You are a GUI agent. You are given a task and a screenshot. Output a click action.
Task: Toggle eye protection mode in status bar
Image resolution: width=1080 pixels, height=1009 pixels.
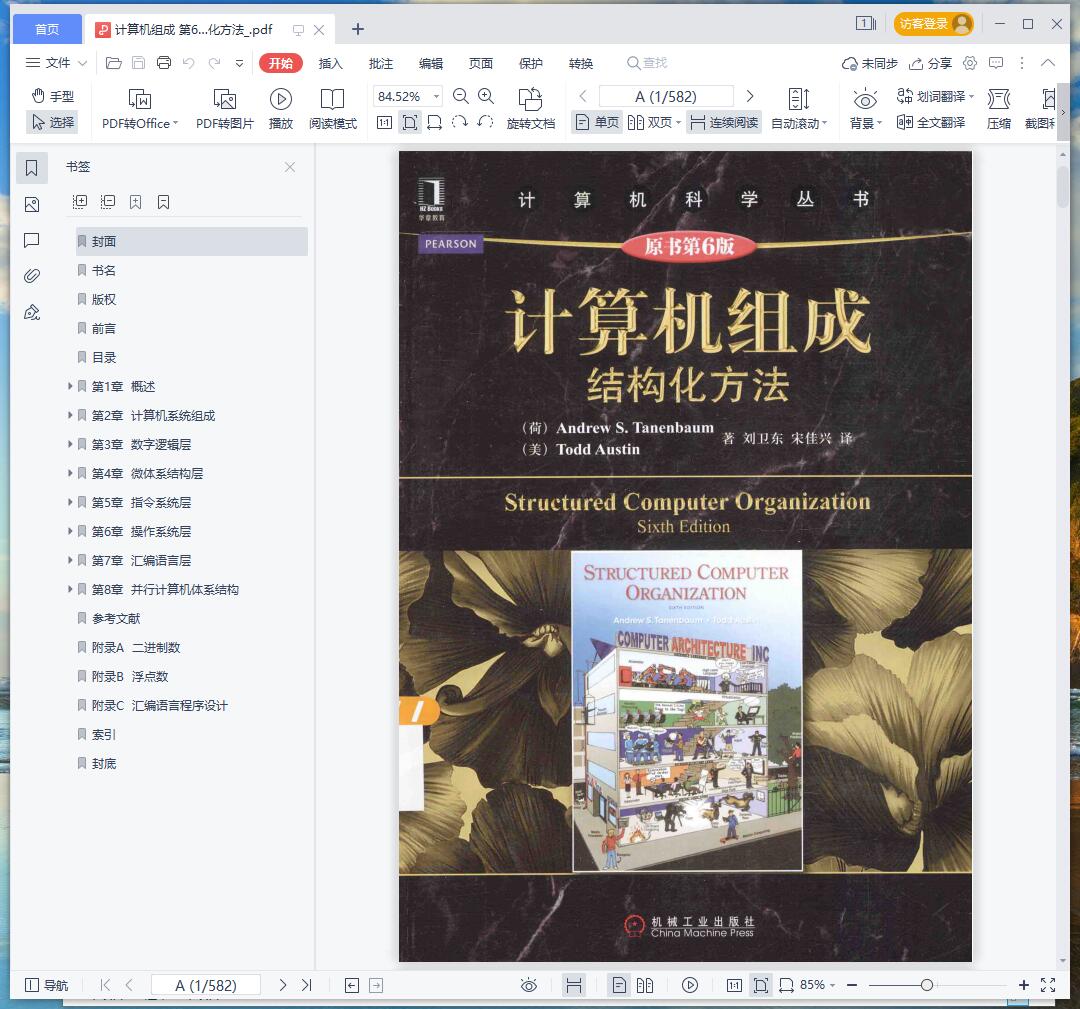(528, 985)
